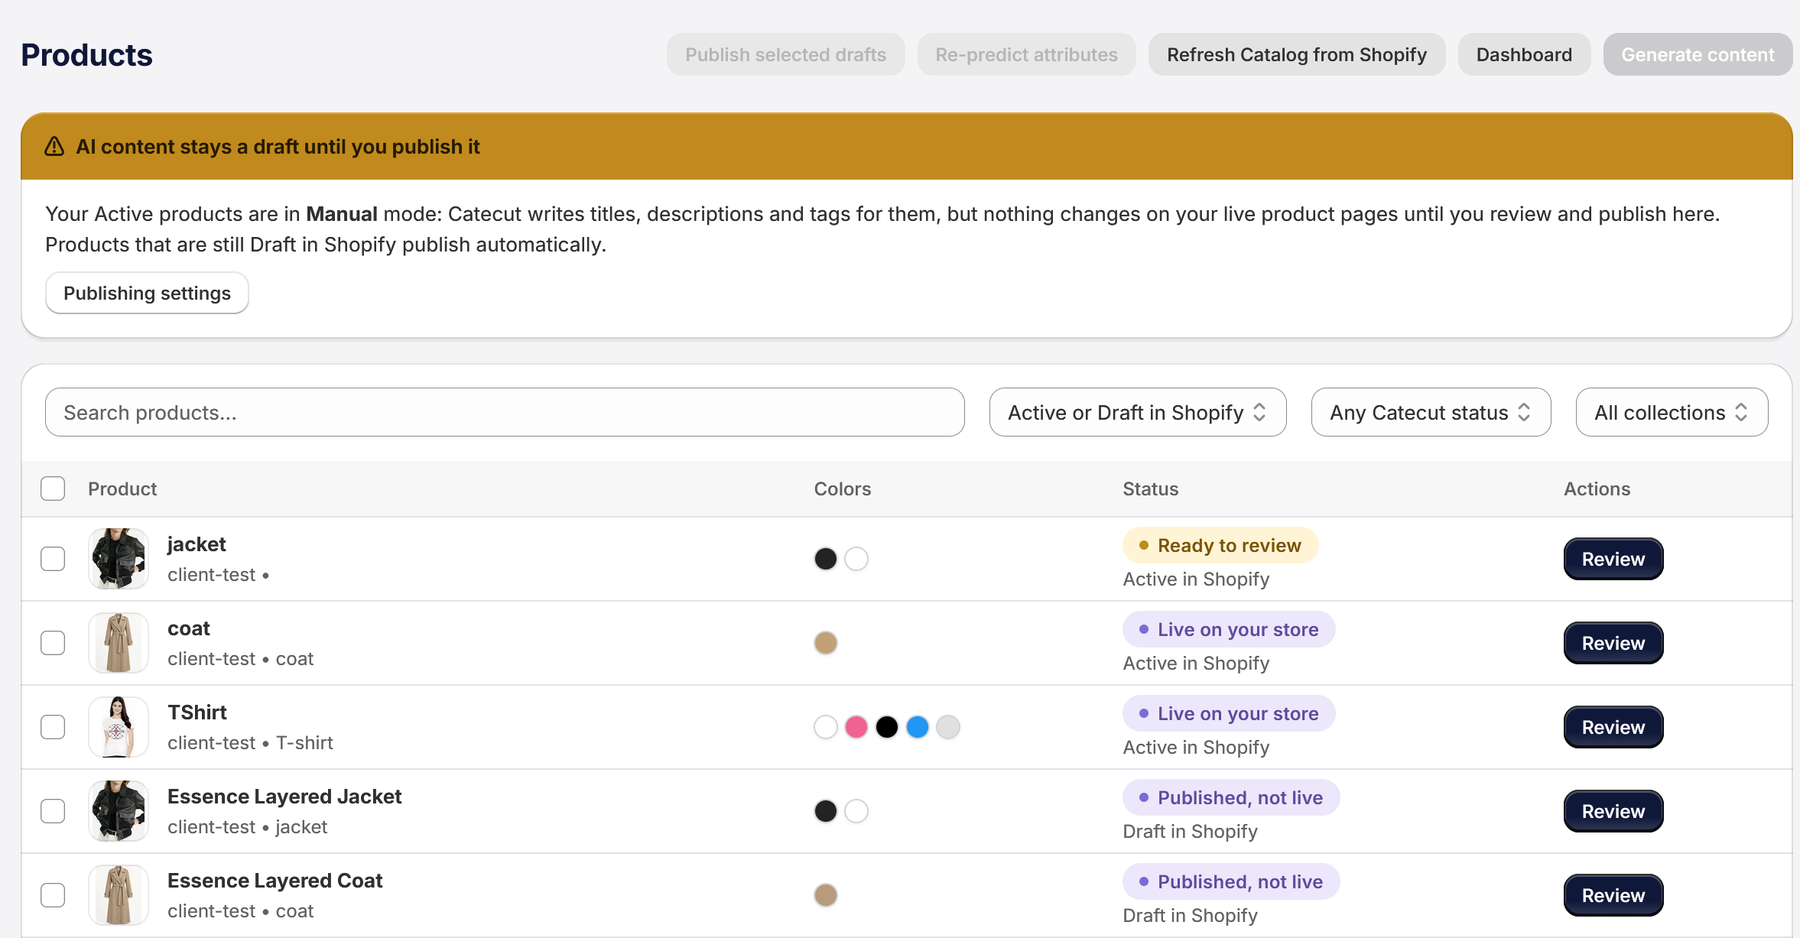Select the checkbox for the coat product
Viewport: 1800px width, 938px height.
point(53,643)
